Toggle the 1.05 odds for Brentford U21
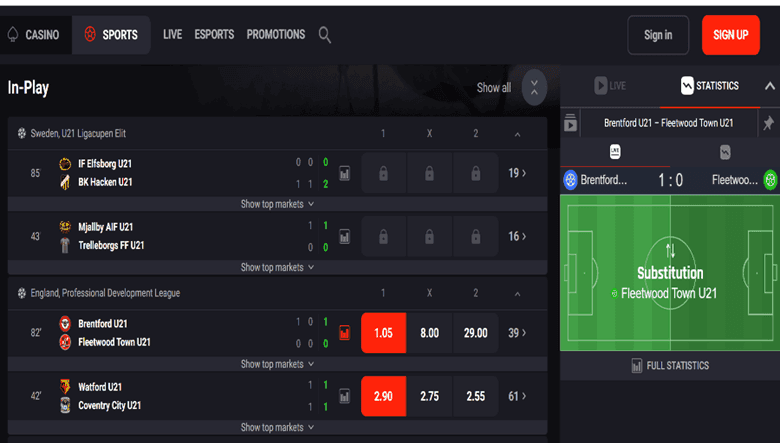This screenshot has width=780, height=443. (383, 333)
